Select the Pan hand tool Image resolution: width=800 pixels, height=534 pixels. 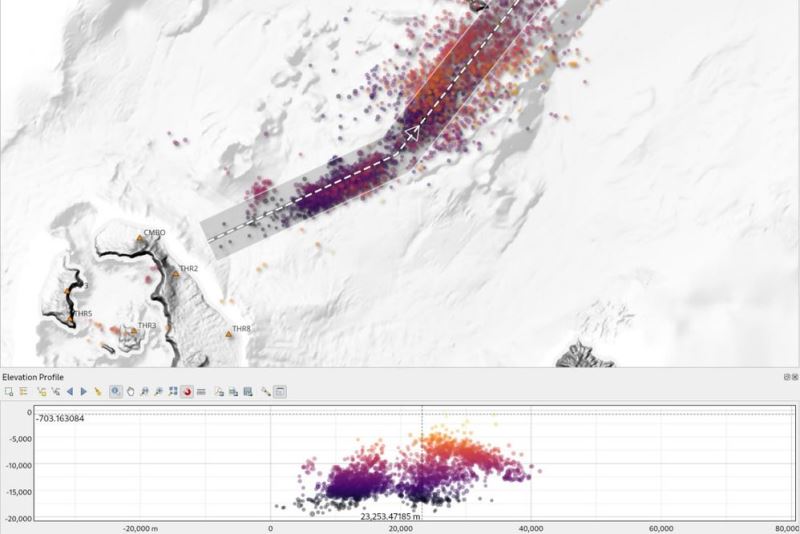click(131, 391)
